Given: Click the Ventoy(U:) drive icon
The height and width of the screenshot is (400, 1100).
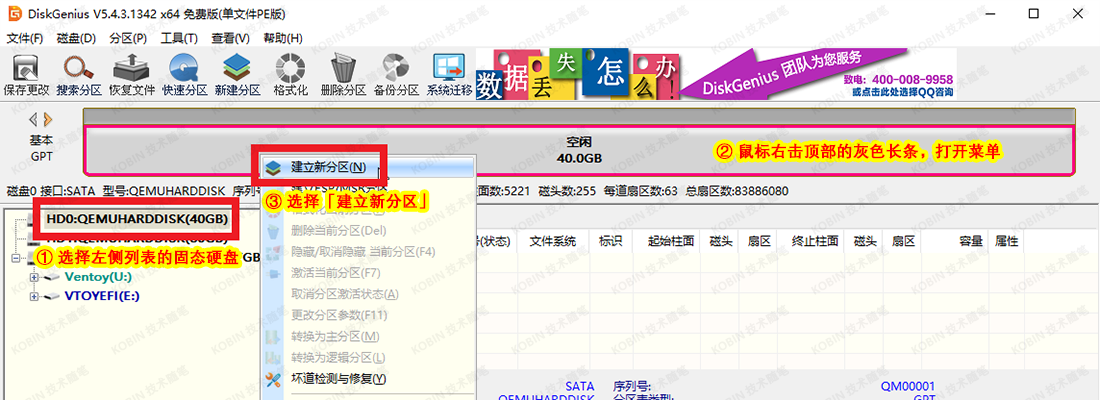Looking at the screenshot, I should pyautogui.click(x=52, y=277).
